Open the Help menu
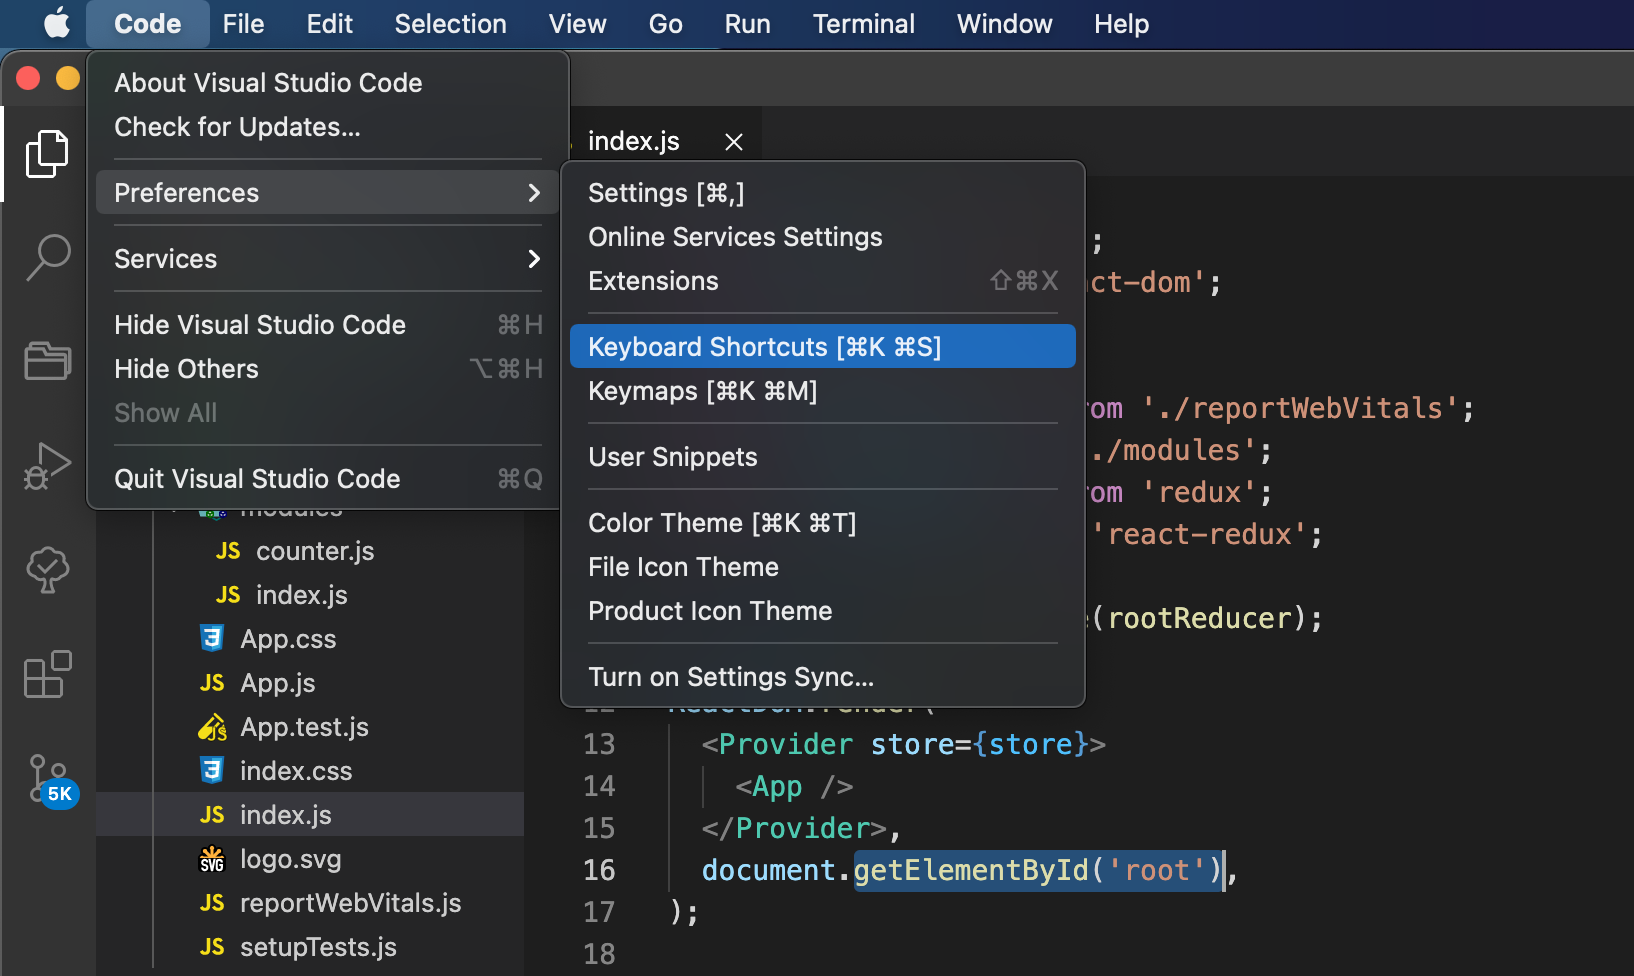This screenshot has width=1634, height=976. [x=1121, y=24]
